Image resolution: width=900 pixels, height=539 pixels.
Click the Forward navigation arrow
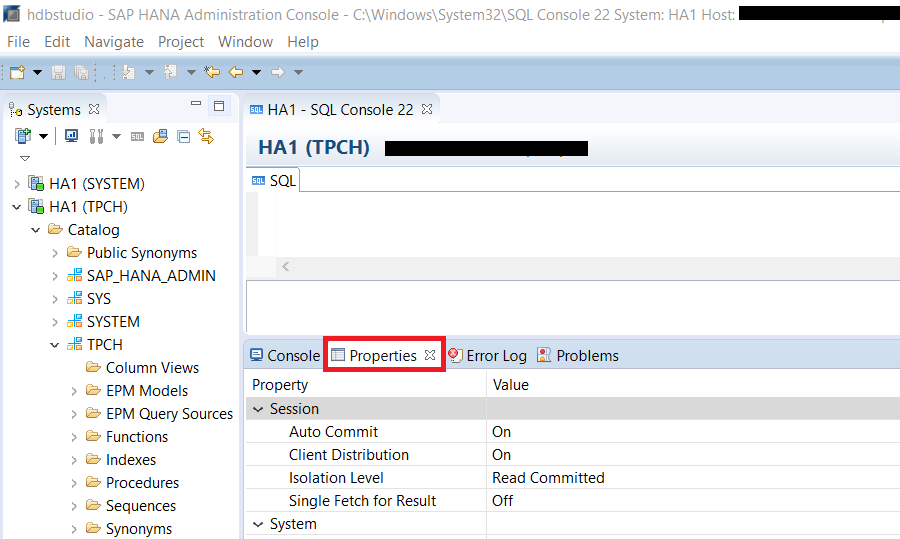point(278,72)
